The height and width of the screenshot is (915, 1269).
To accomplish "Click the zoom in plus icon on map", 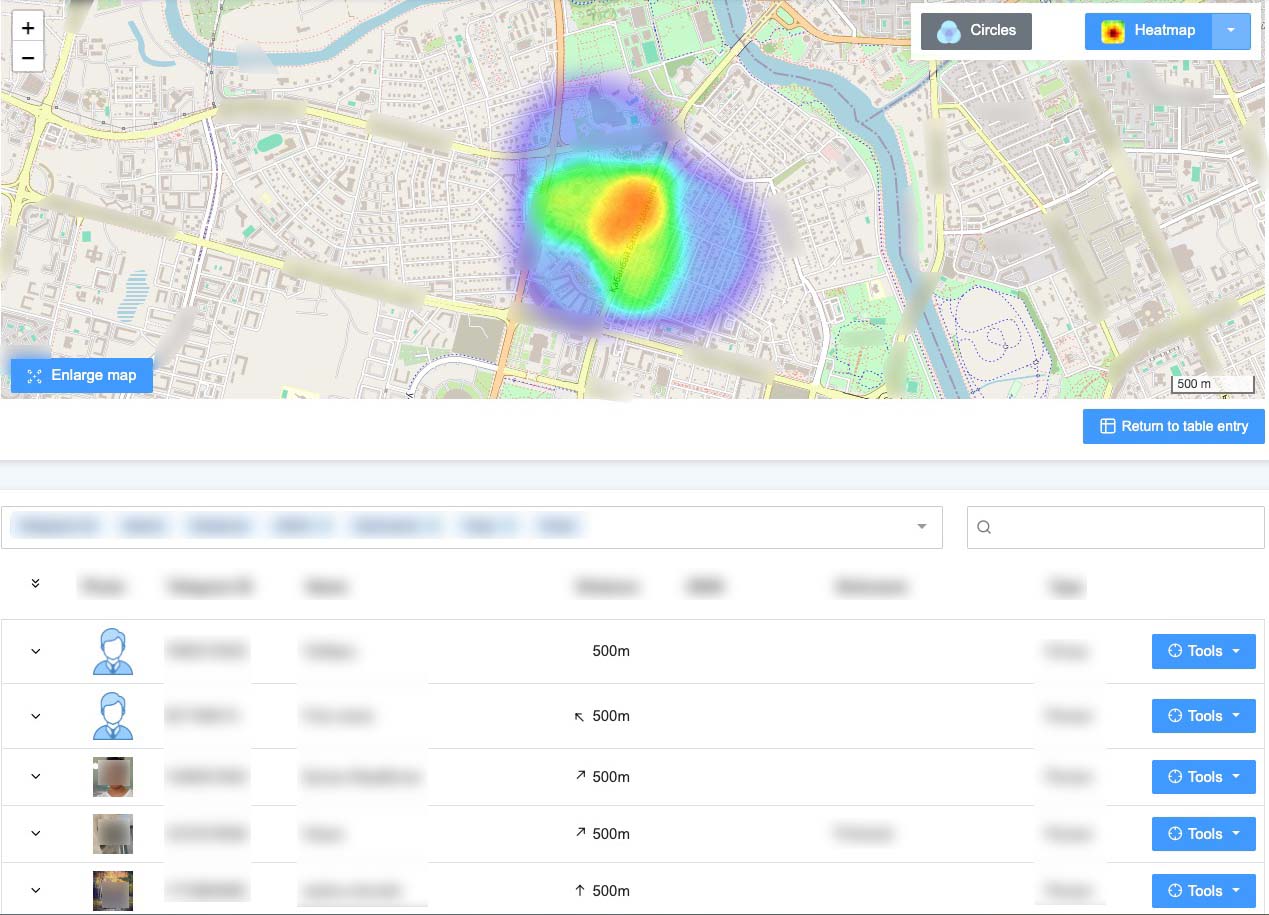I will tap(27, 27).
